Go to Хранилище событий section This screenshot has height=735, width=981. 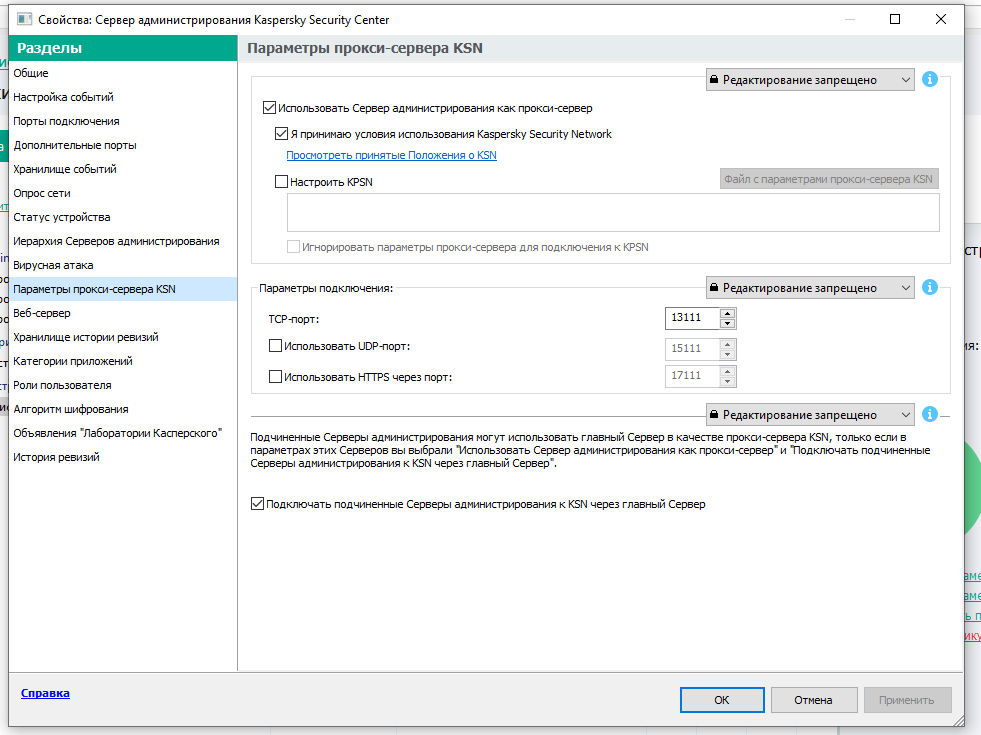click(123, 169)
